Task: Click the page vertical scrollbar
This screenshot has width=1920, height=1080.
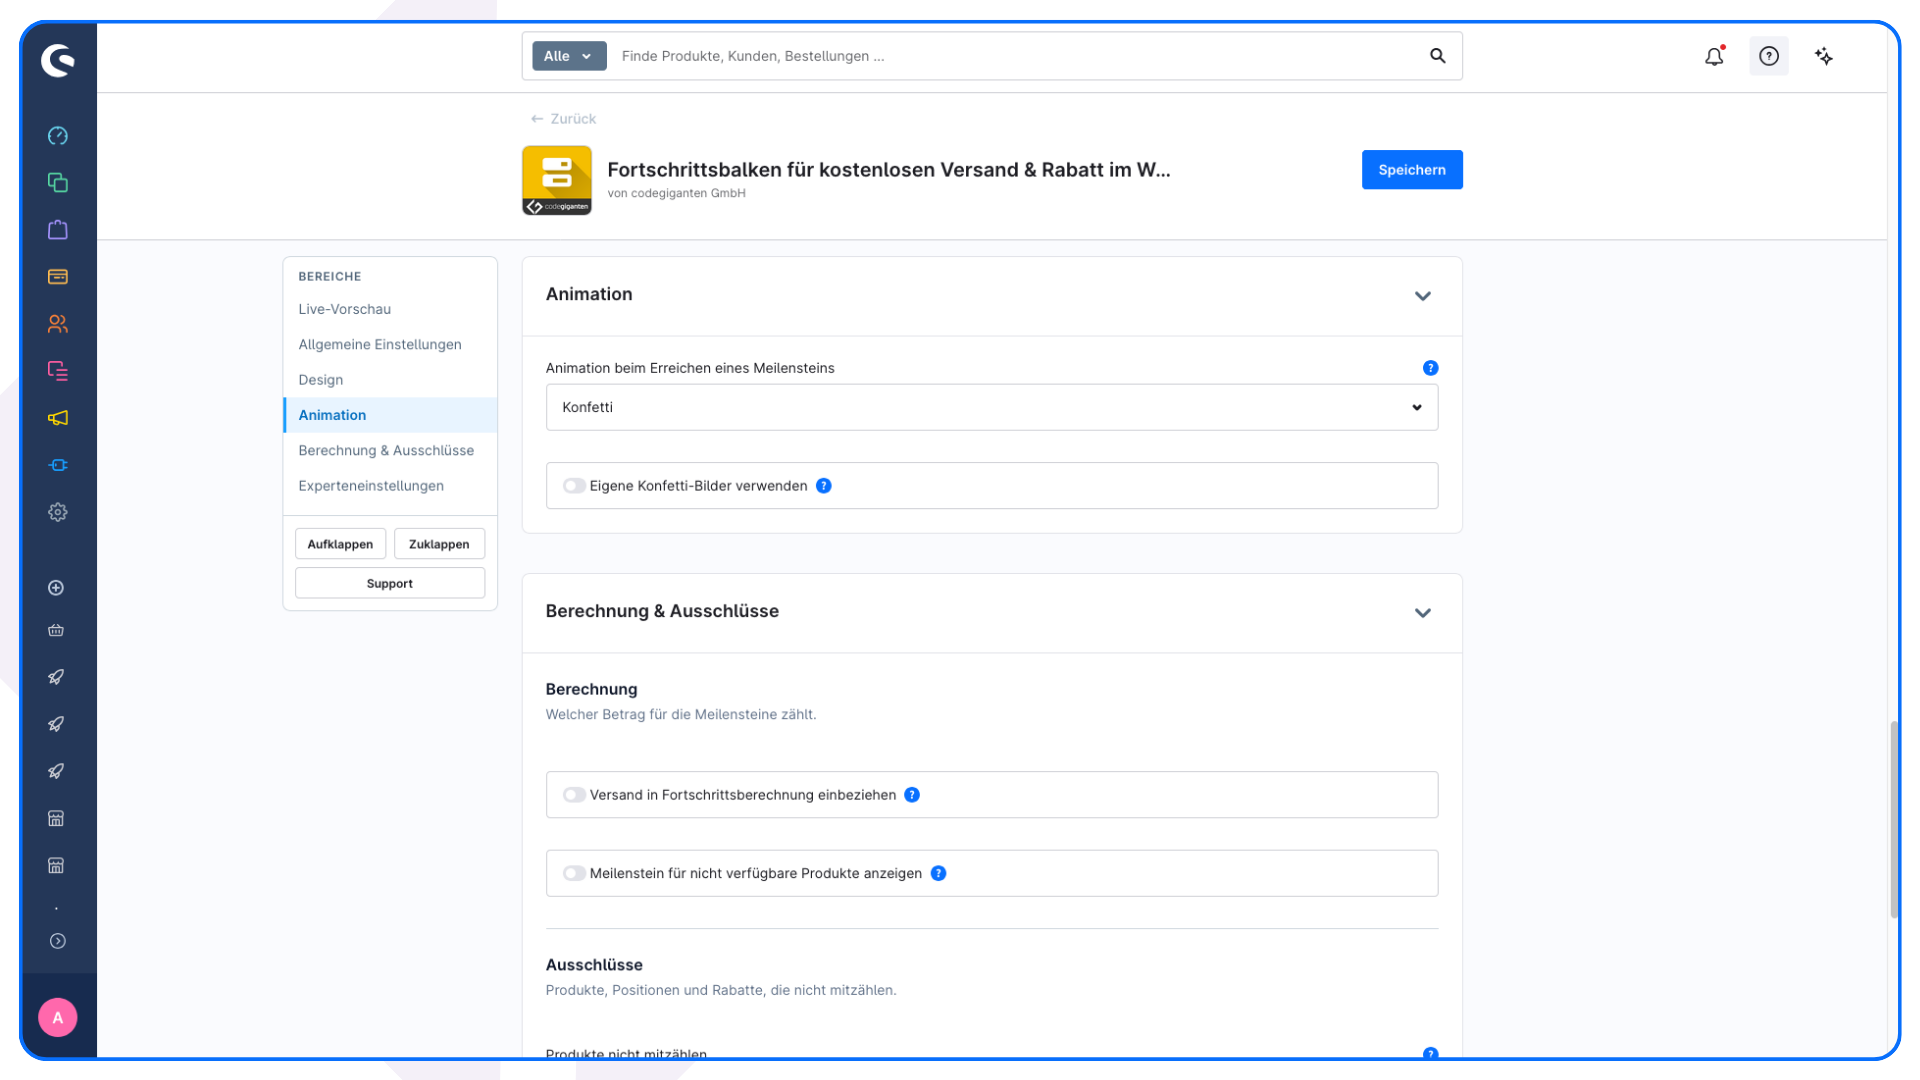Action: [x=1894, y=820]
